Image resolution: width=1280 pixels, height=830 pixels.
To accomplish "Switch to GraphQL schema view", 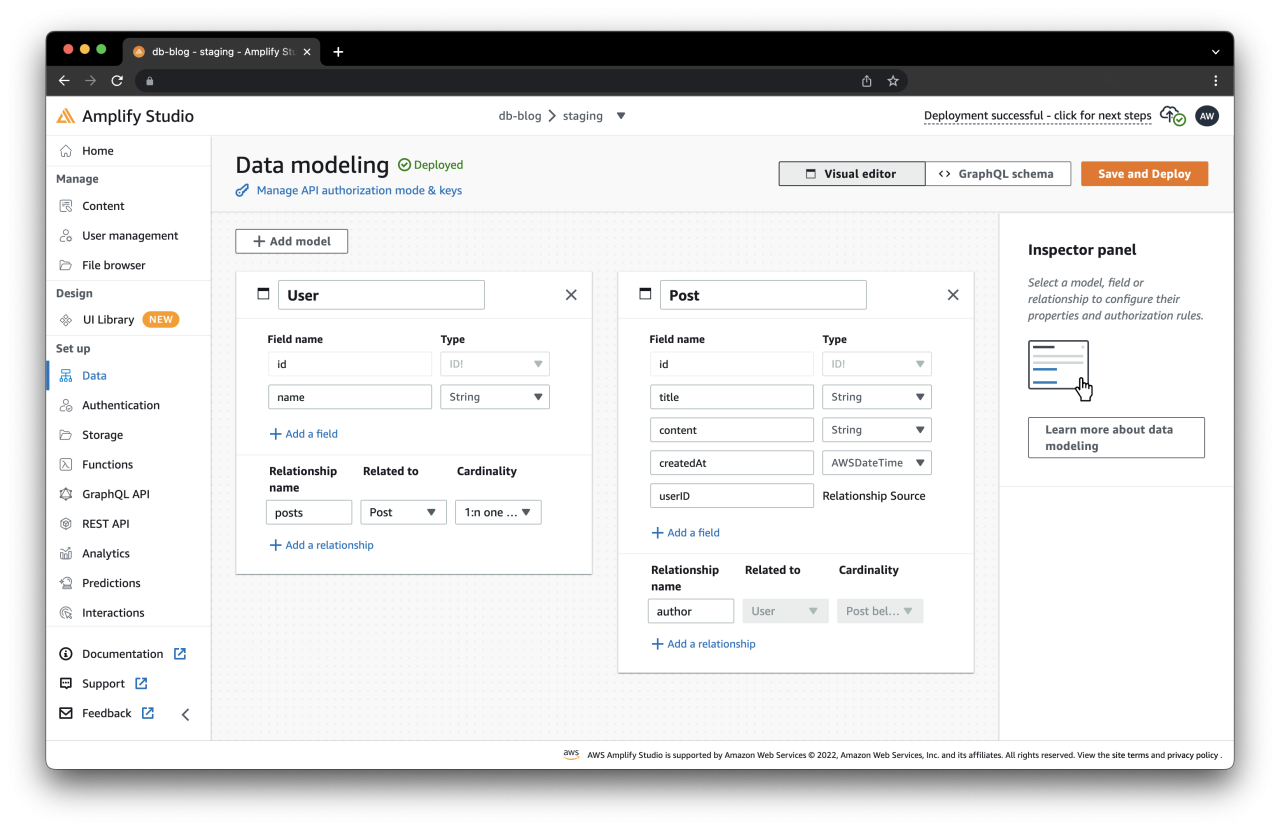I will click(998, 174).
